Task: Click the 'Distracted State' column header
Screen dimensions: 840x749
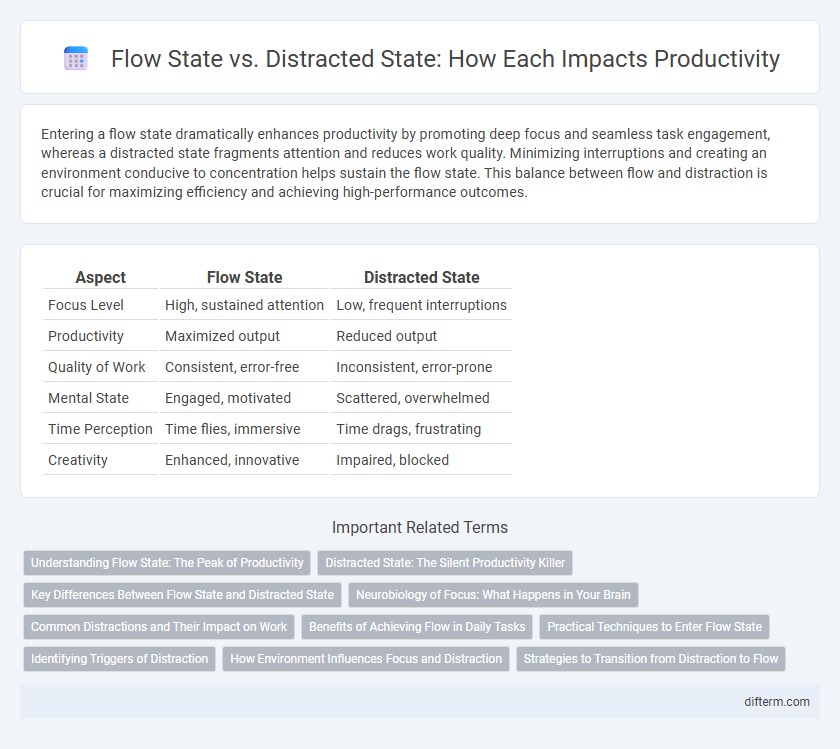Action: (x=422, y=277)
